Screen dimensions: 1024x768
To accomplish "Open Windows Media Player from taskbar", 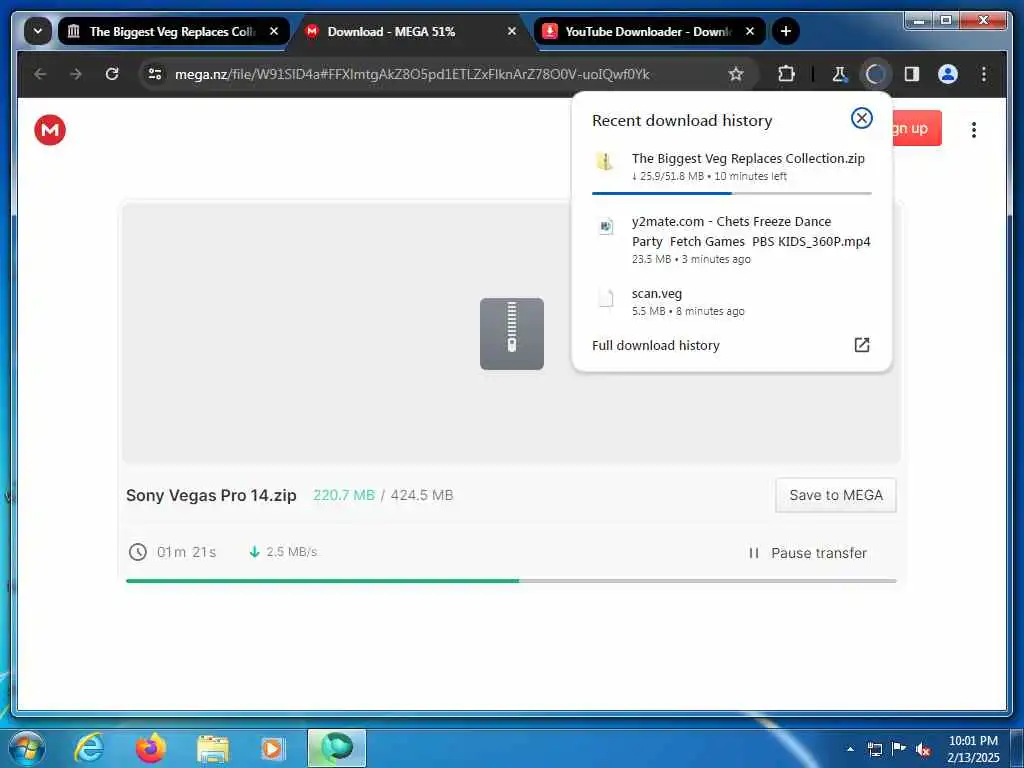I will tap(272, 748).
